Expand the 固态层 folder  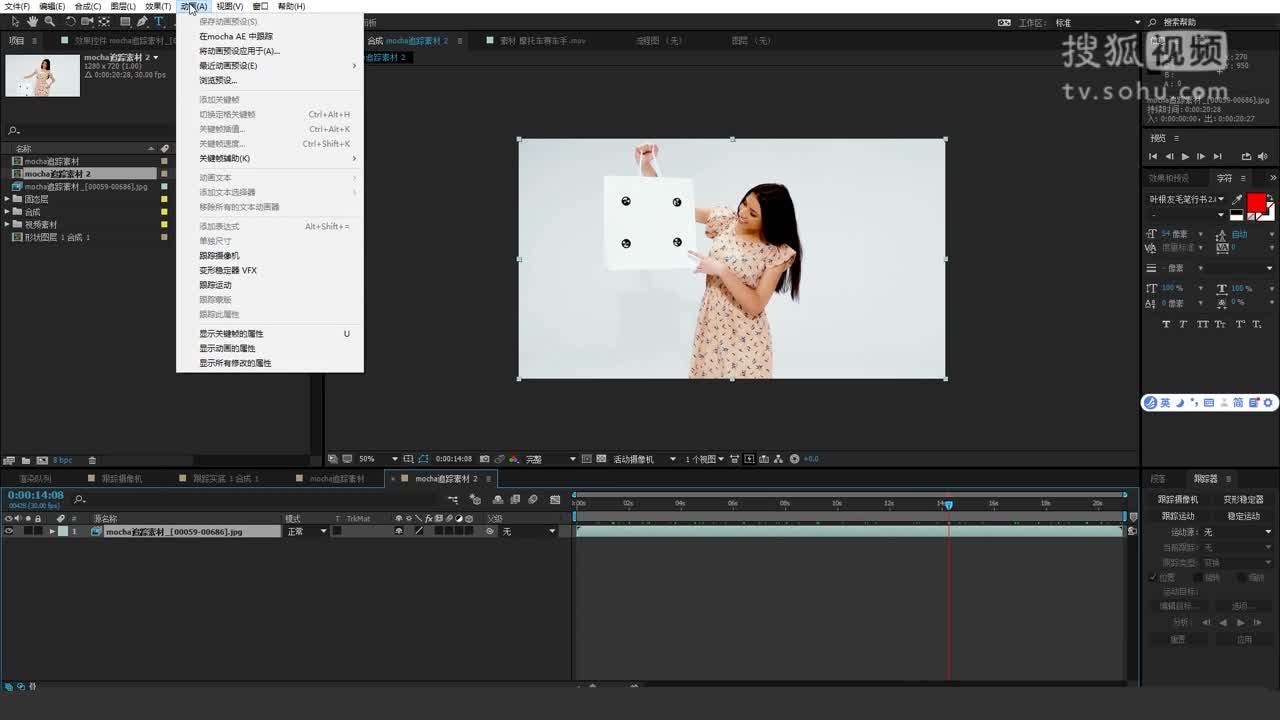(x=7, y=199)
